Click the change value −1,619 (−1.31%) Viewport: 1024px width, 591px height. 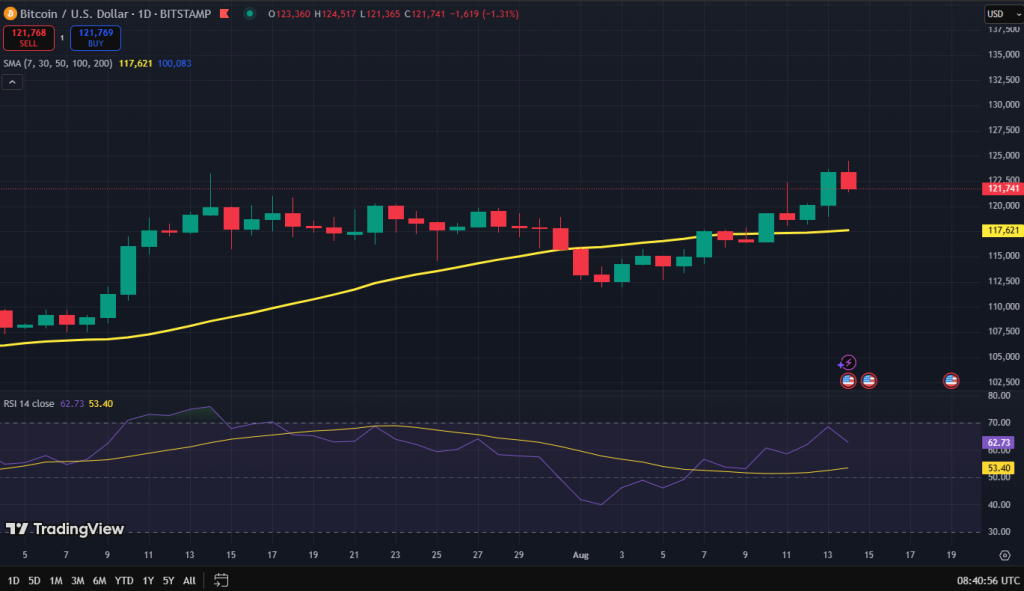484,14
